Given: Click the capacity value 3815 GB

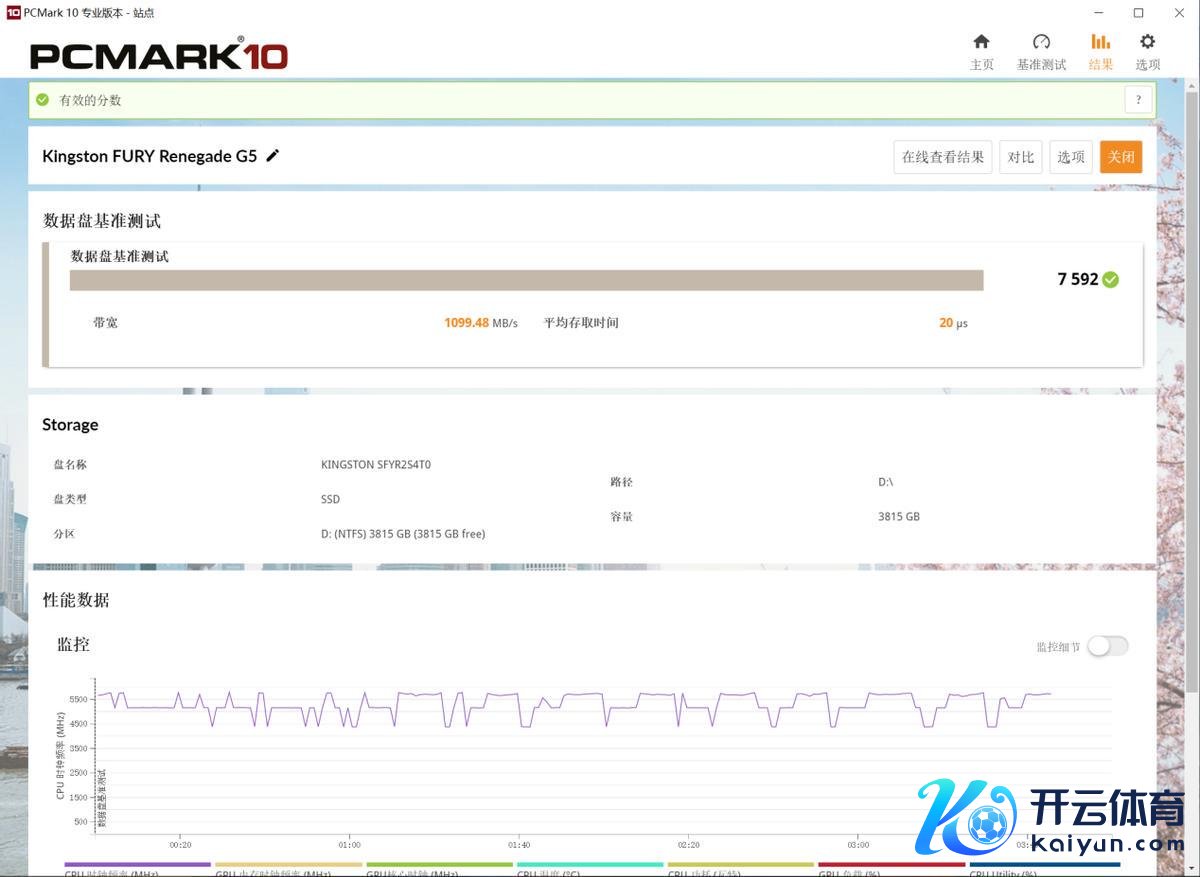Looking at the screenshot, I should click(x=898, y=517).
